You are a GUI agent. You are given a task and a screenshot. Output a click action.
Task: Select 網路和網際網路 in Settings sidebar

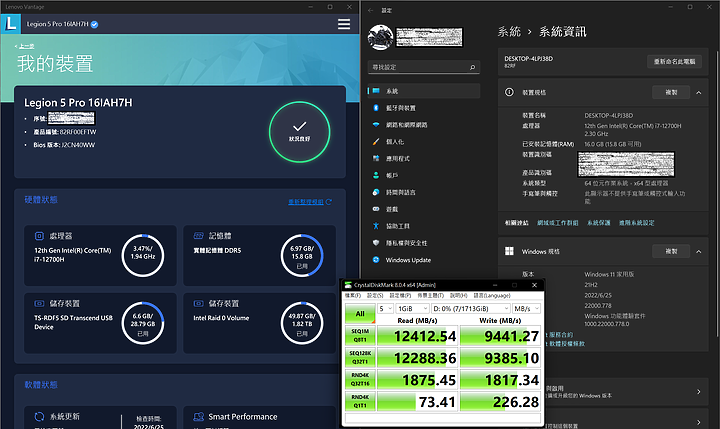(x=423, y=125)
